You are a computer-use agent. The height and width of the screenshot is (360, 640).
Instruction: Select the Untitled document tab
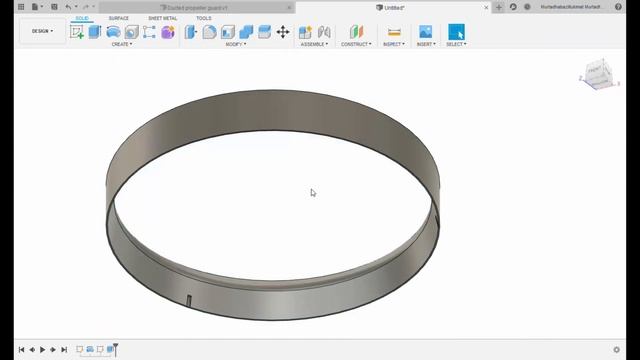point(393,7)
